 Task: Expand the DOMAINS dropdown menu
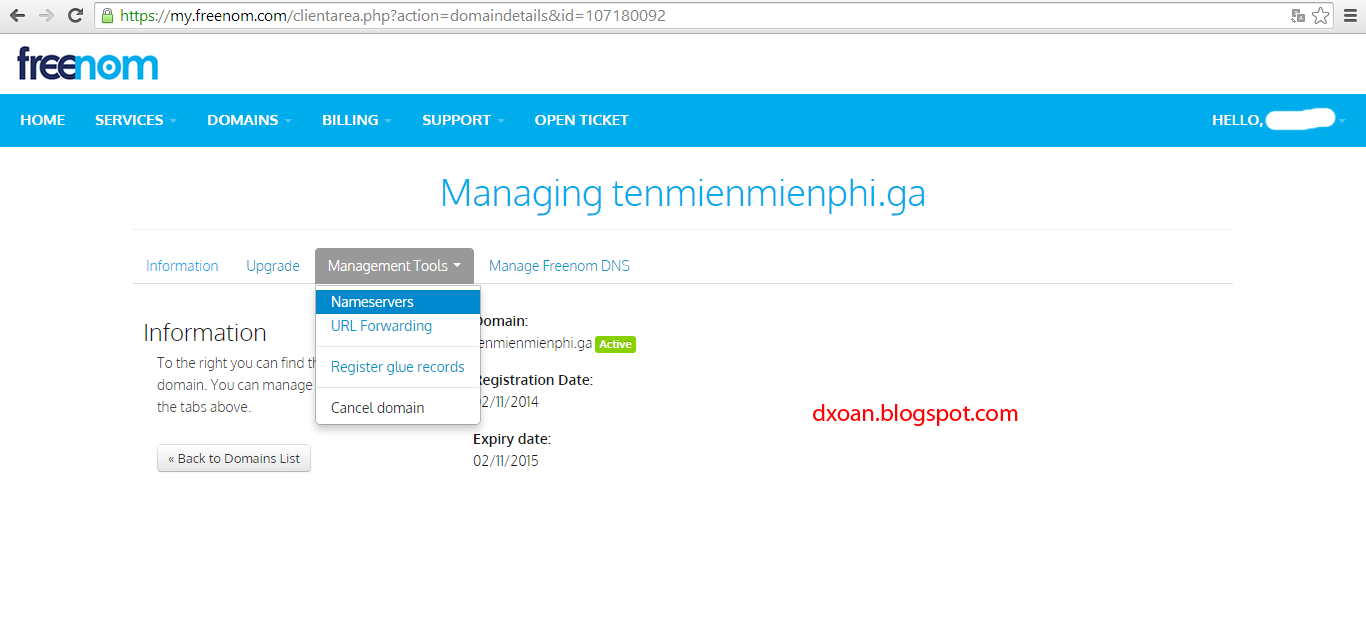(250, 120)
